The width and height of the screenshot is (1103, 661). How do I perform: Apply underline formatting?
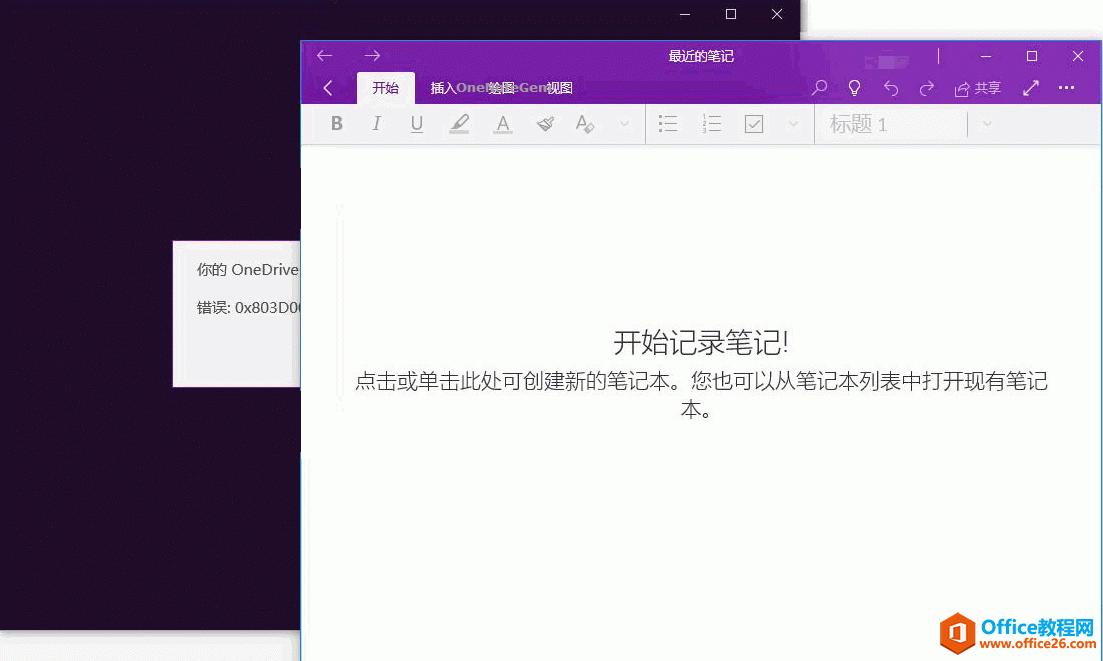coord(416,123)
